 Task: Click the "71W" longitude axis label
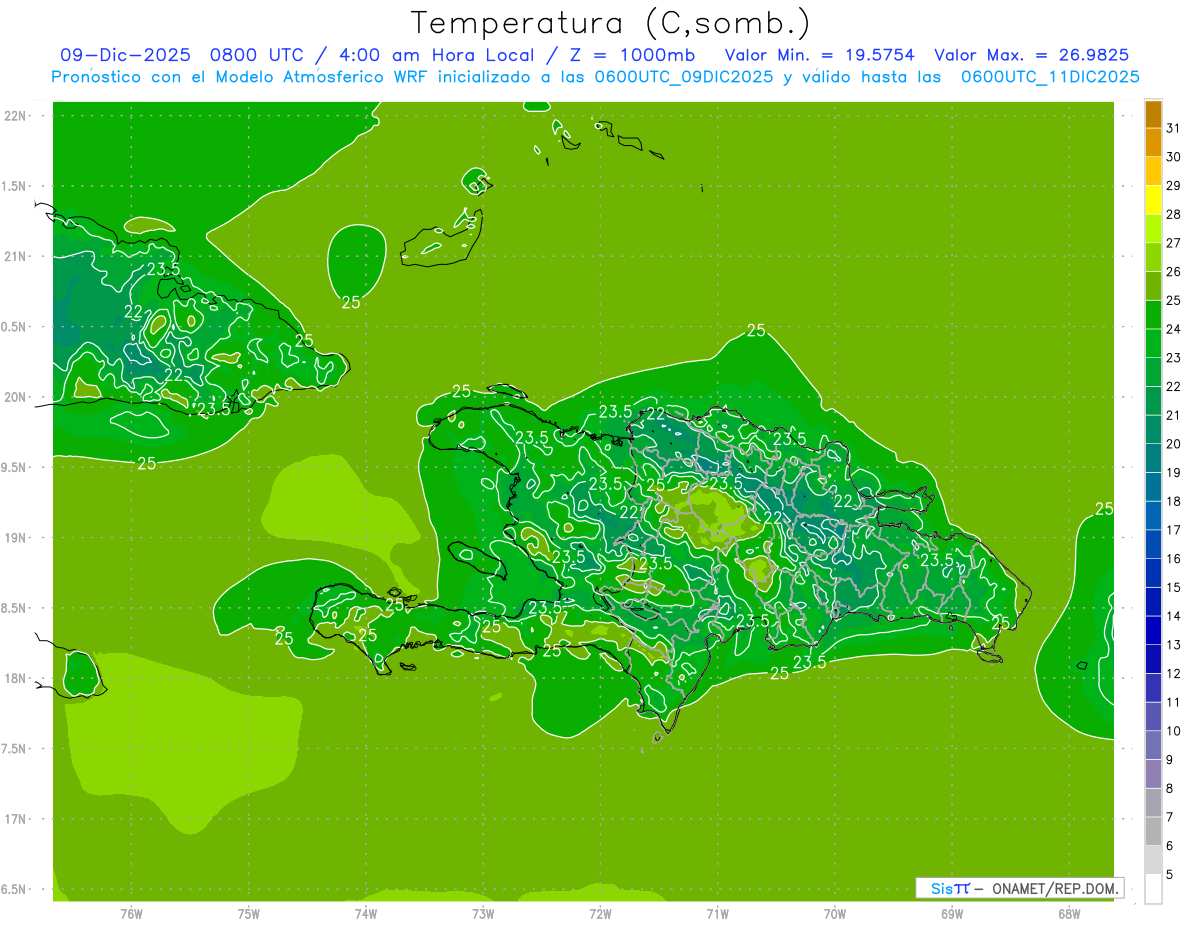tap(717, 913)
